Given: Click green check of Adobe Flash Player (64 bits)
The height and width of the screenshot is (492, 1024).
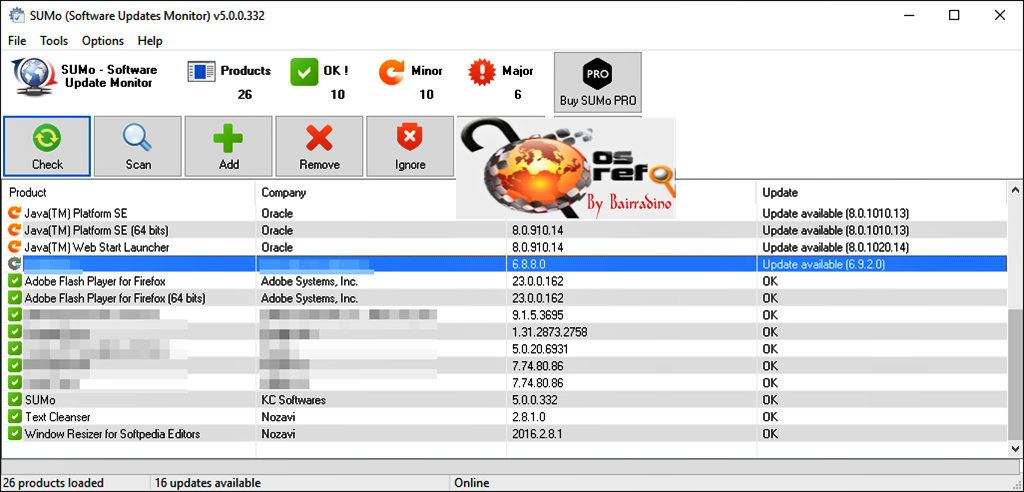Looking at the screenshot, I should [x=14, y=298].
